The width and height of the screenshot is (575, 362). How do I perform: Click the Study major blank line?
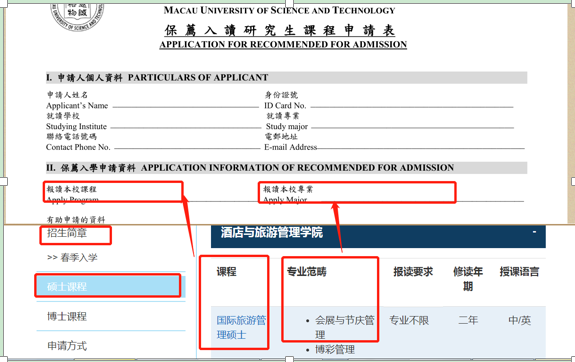tap(413, 128)
